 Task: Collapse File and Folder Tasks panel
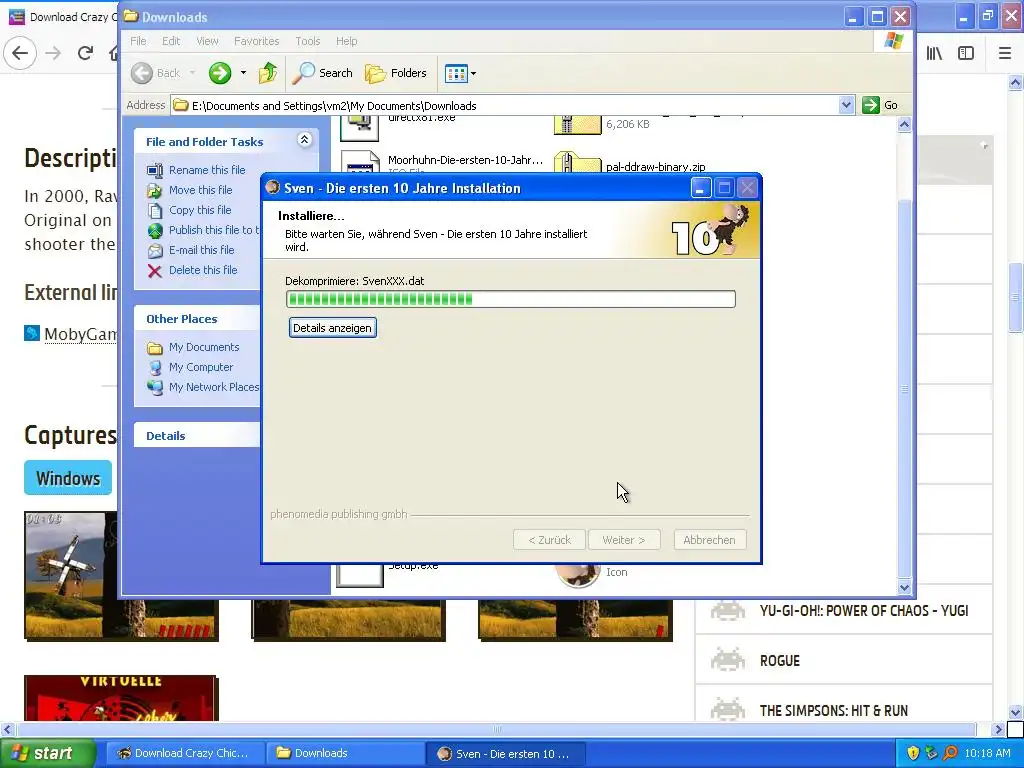click(304, 140)
